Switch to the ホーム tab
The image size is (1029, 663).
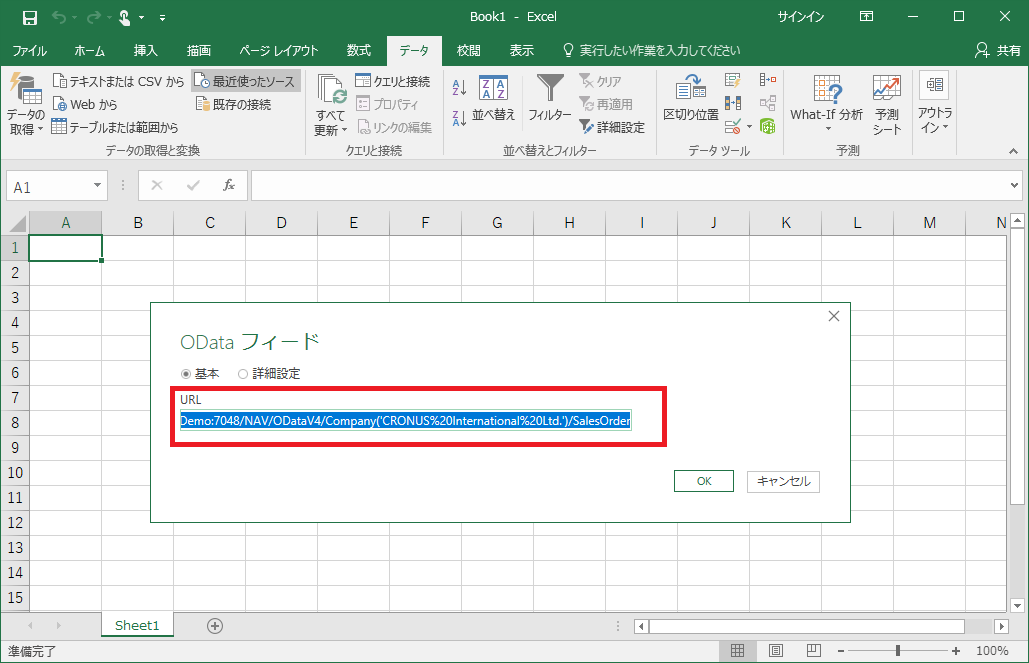(90, 51)
